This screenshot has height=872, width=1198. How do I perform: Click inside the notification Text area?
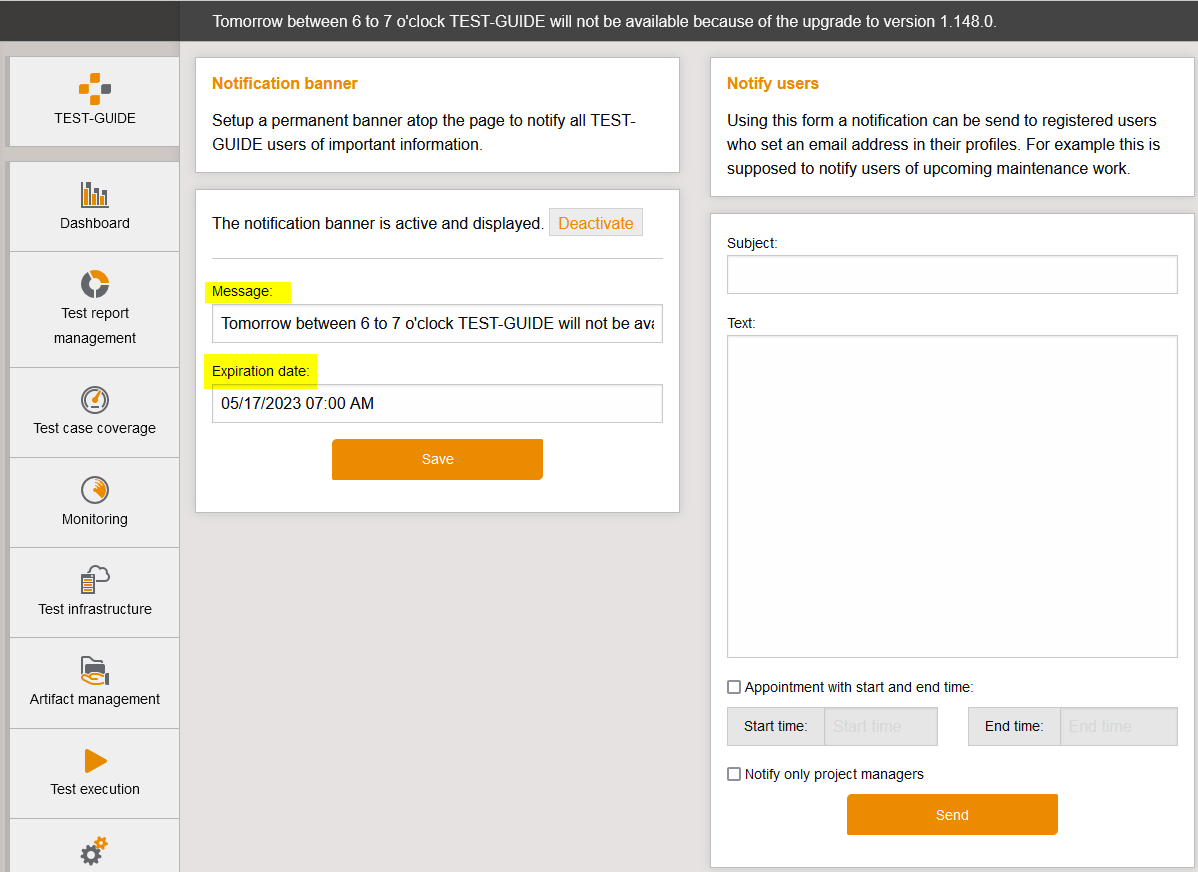coord(951,496)
